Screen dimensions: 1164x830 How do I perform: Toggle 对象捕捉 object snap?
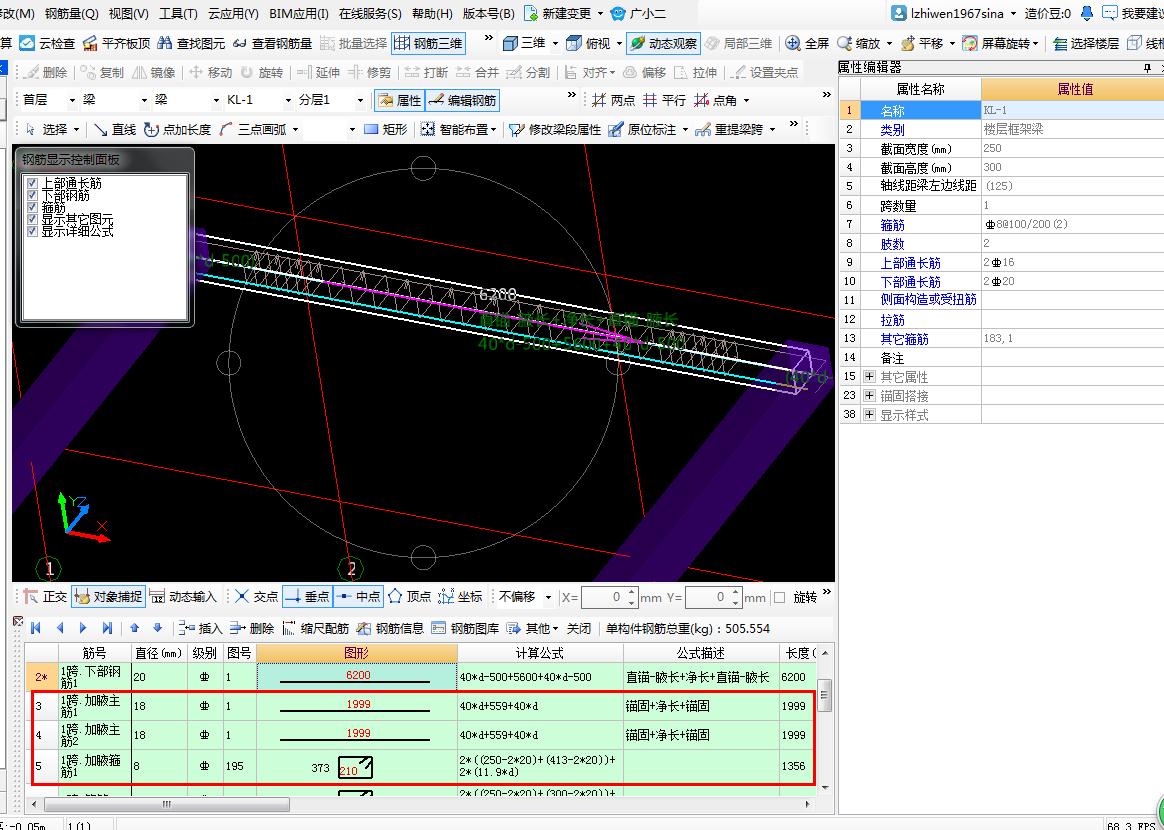point(108,597)
